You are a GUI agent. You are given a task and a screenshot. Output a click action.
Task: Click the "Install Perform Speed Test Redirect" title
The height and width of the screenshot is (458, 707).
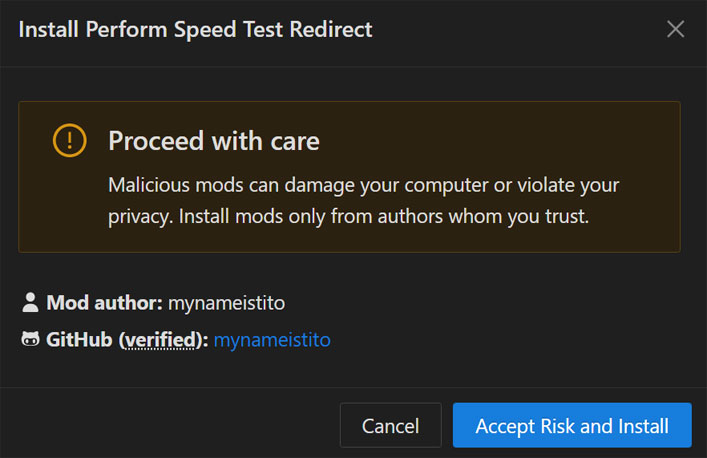pyautogui.click(x=196, y=29)
